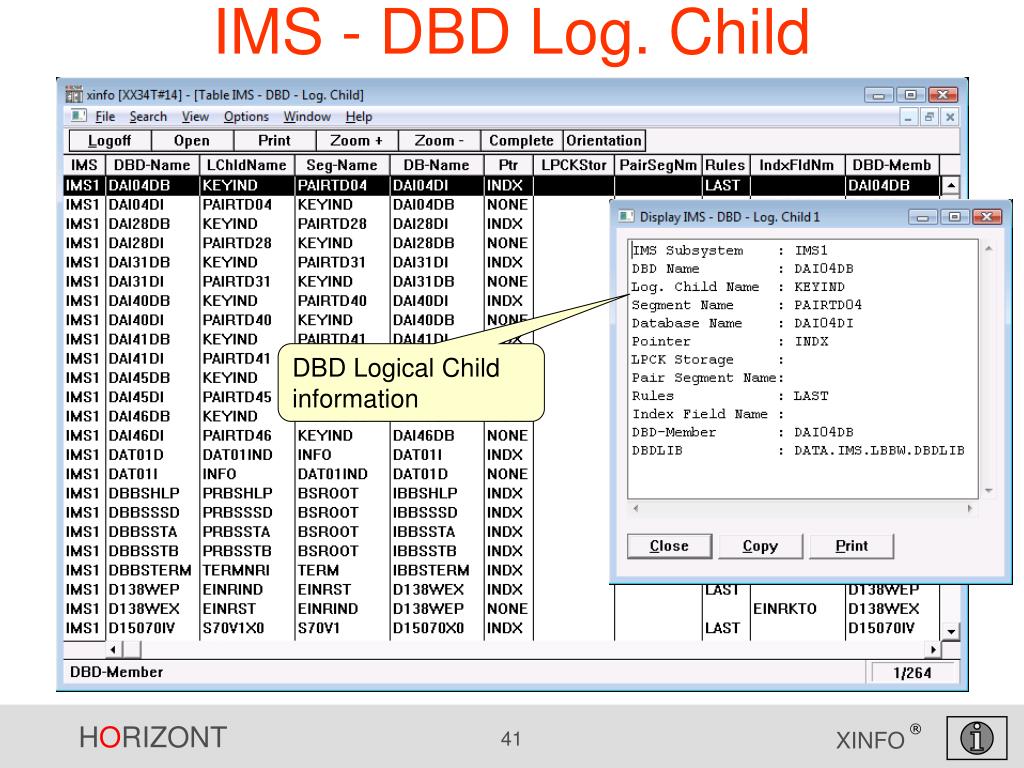Click the LPCKStor column header
The height and width of the screenshot is (768, 1024).
point(574,165)
